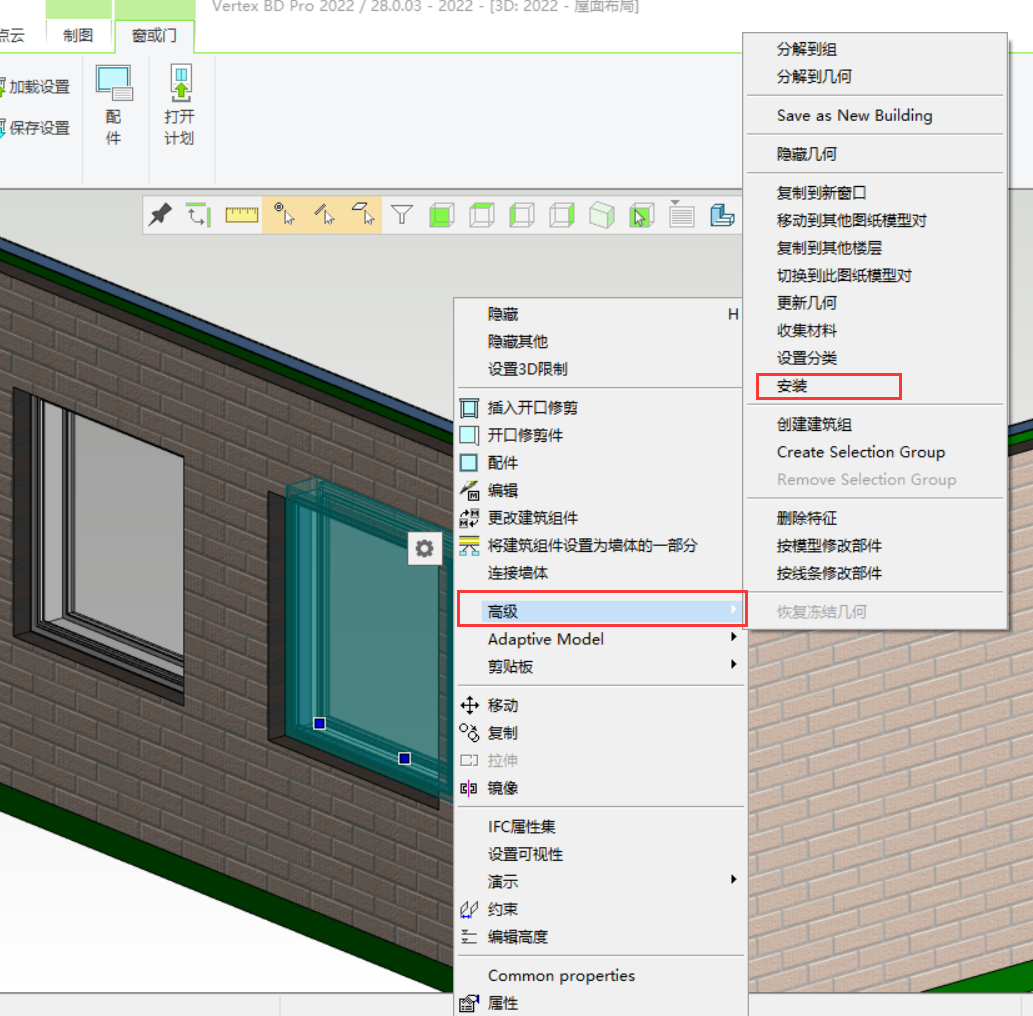Click the 打开计划 ribbon button

click(x=179, y=105)
